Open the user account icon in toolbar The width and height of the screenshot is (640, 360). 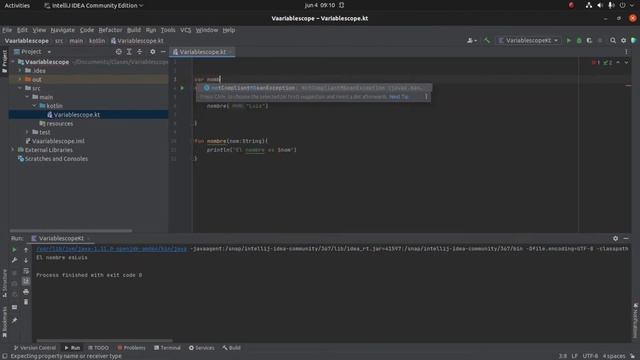click(x=471, y=40)
